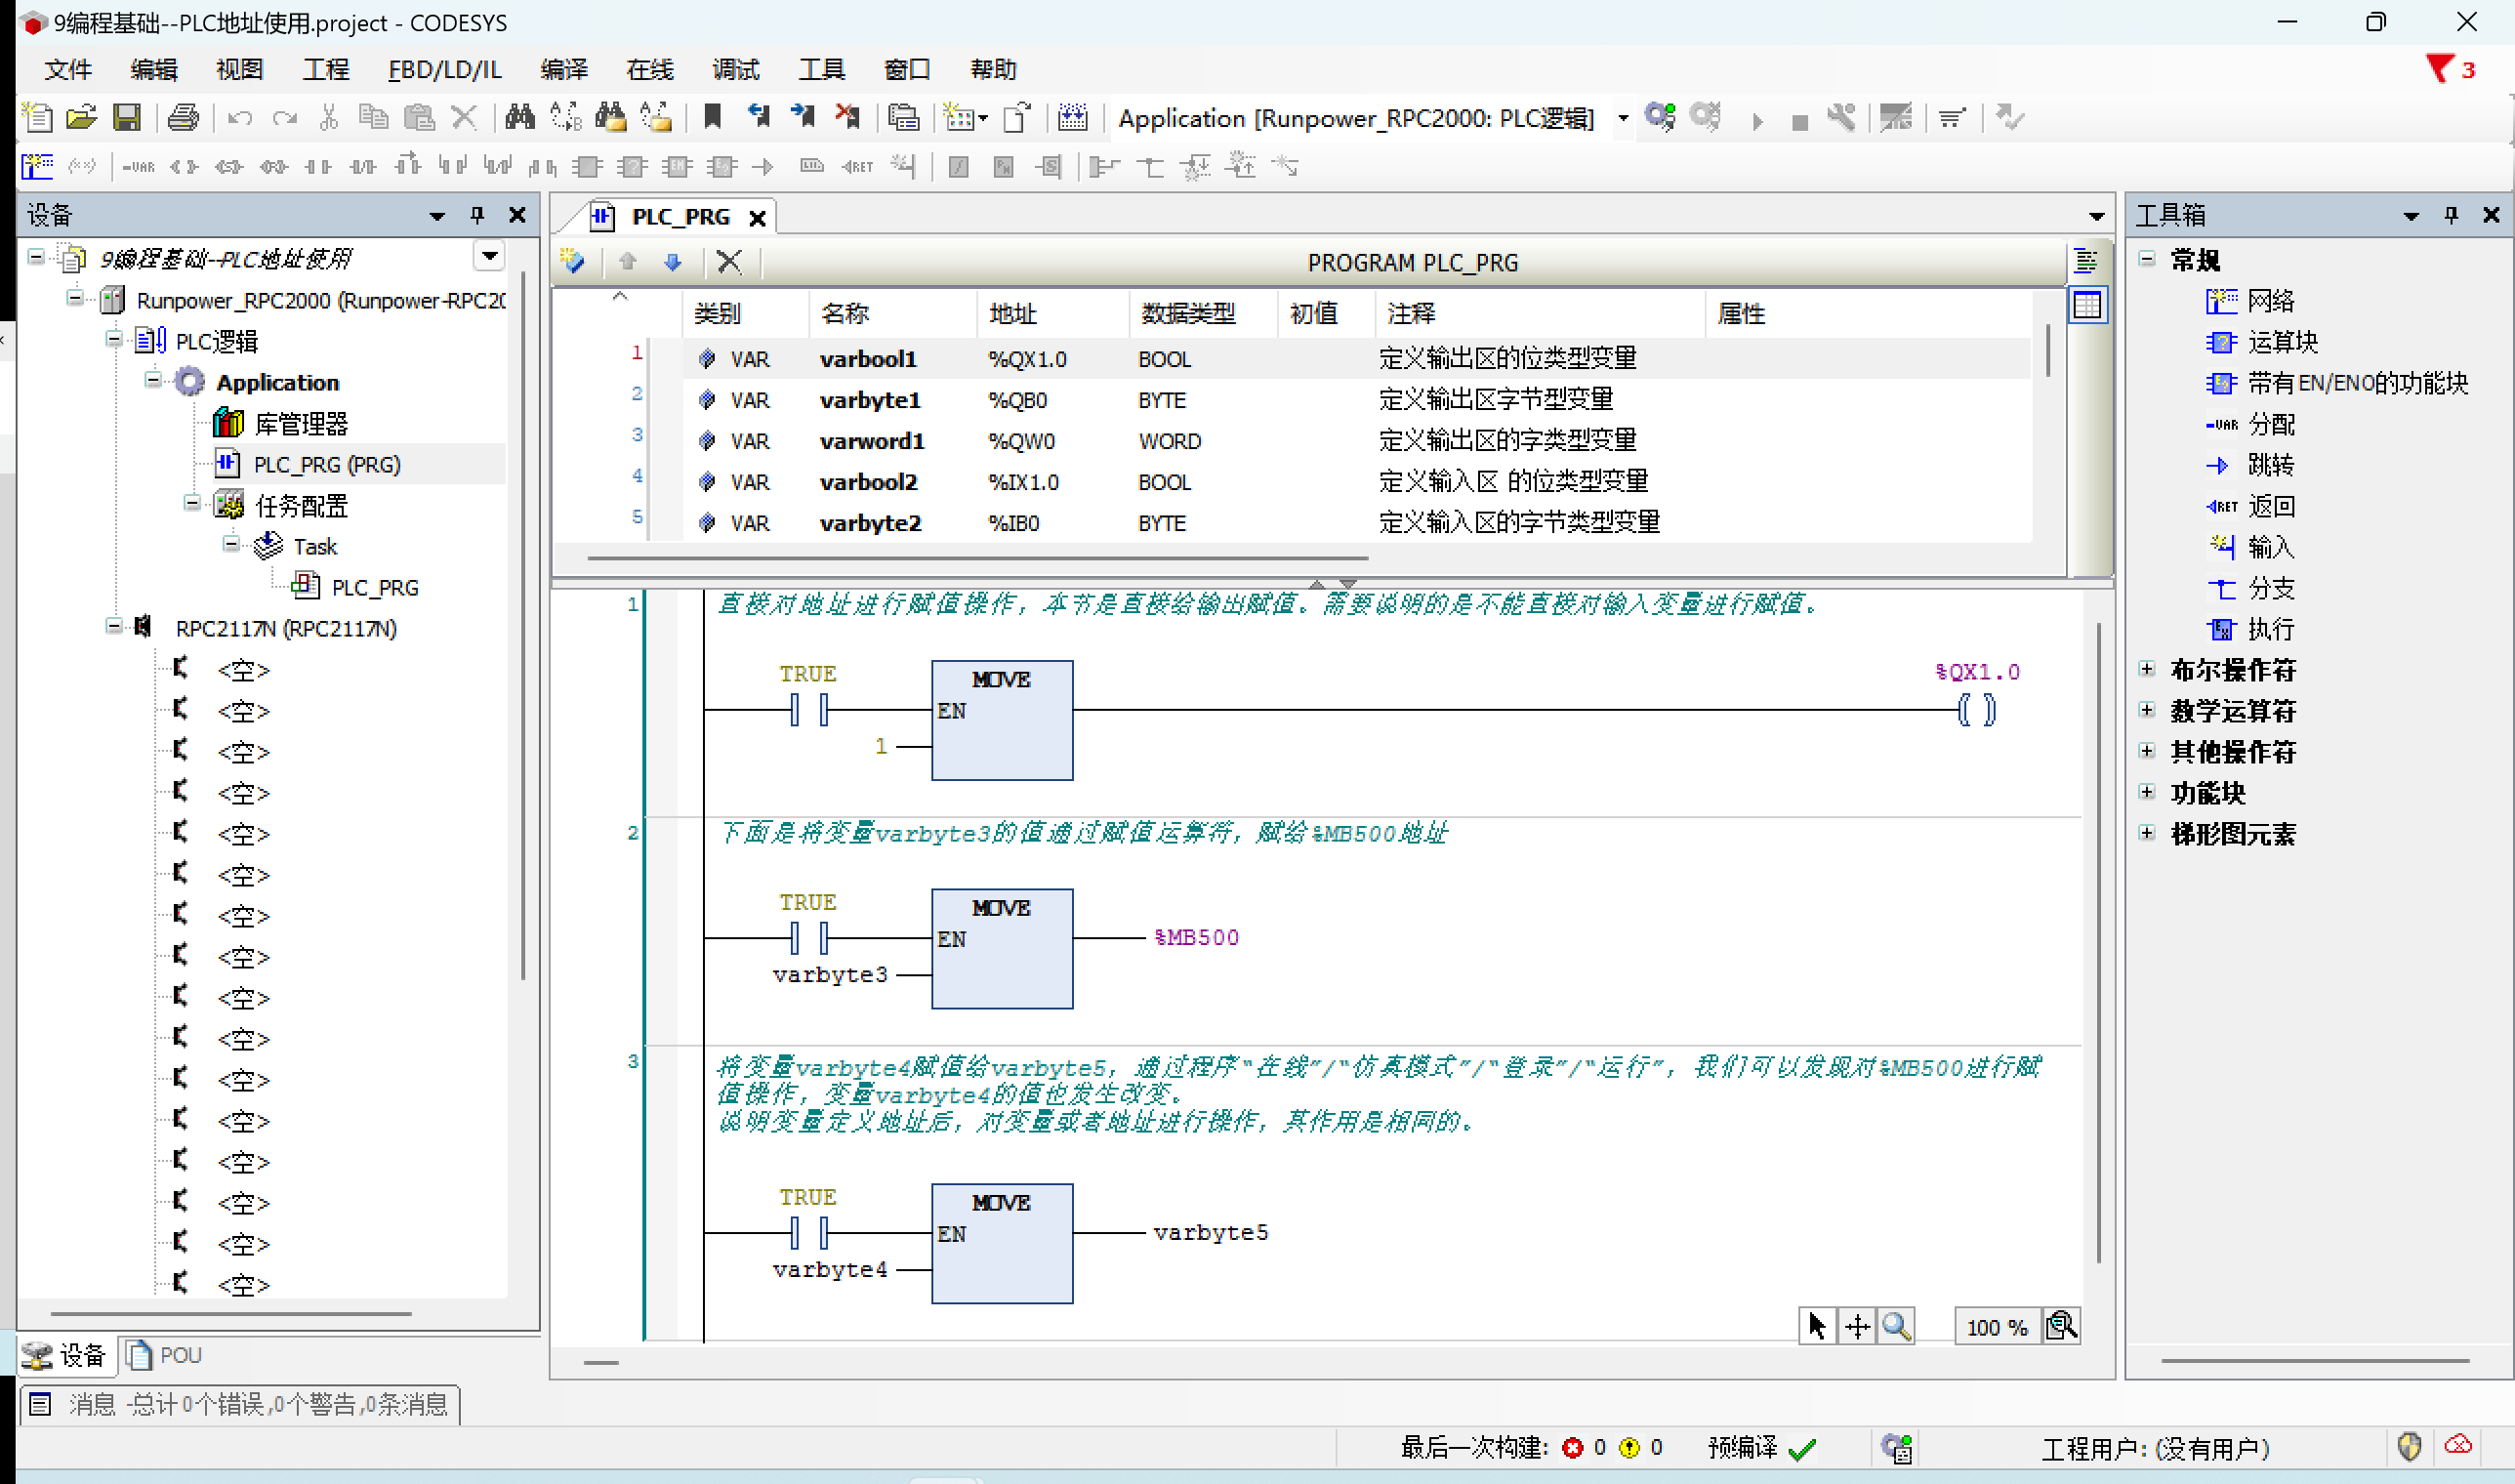This screenshot has height=1484, width=2515.
Task: Expand the 布尔操作符 toolbox group
Action: [2146, 668]
